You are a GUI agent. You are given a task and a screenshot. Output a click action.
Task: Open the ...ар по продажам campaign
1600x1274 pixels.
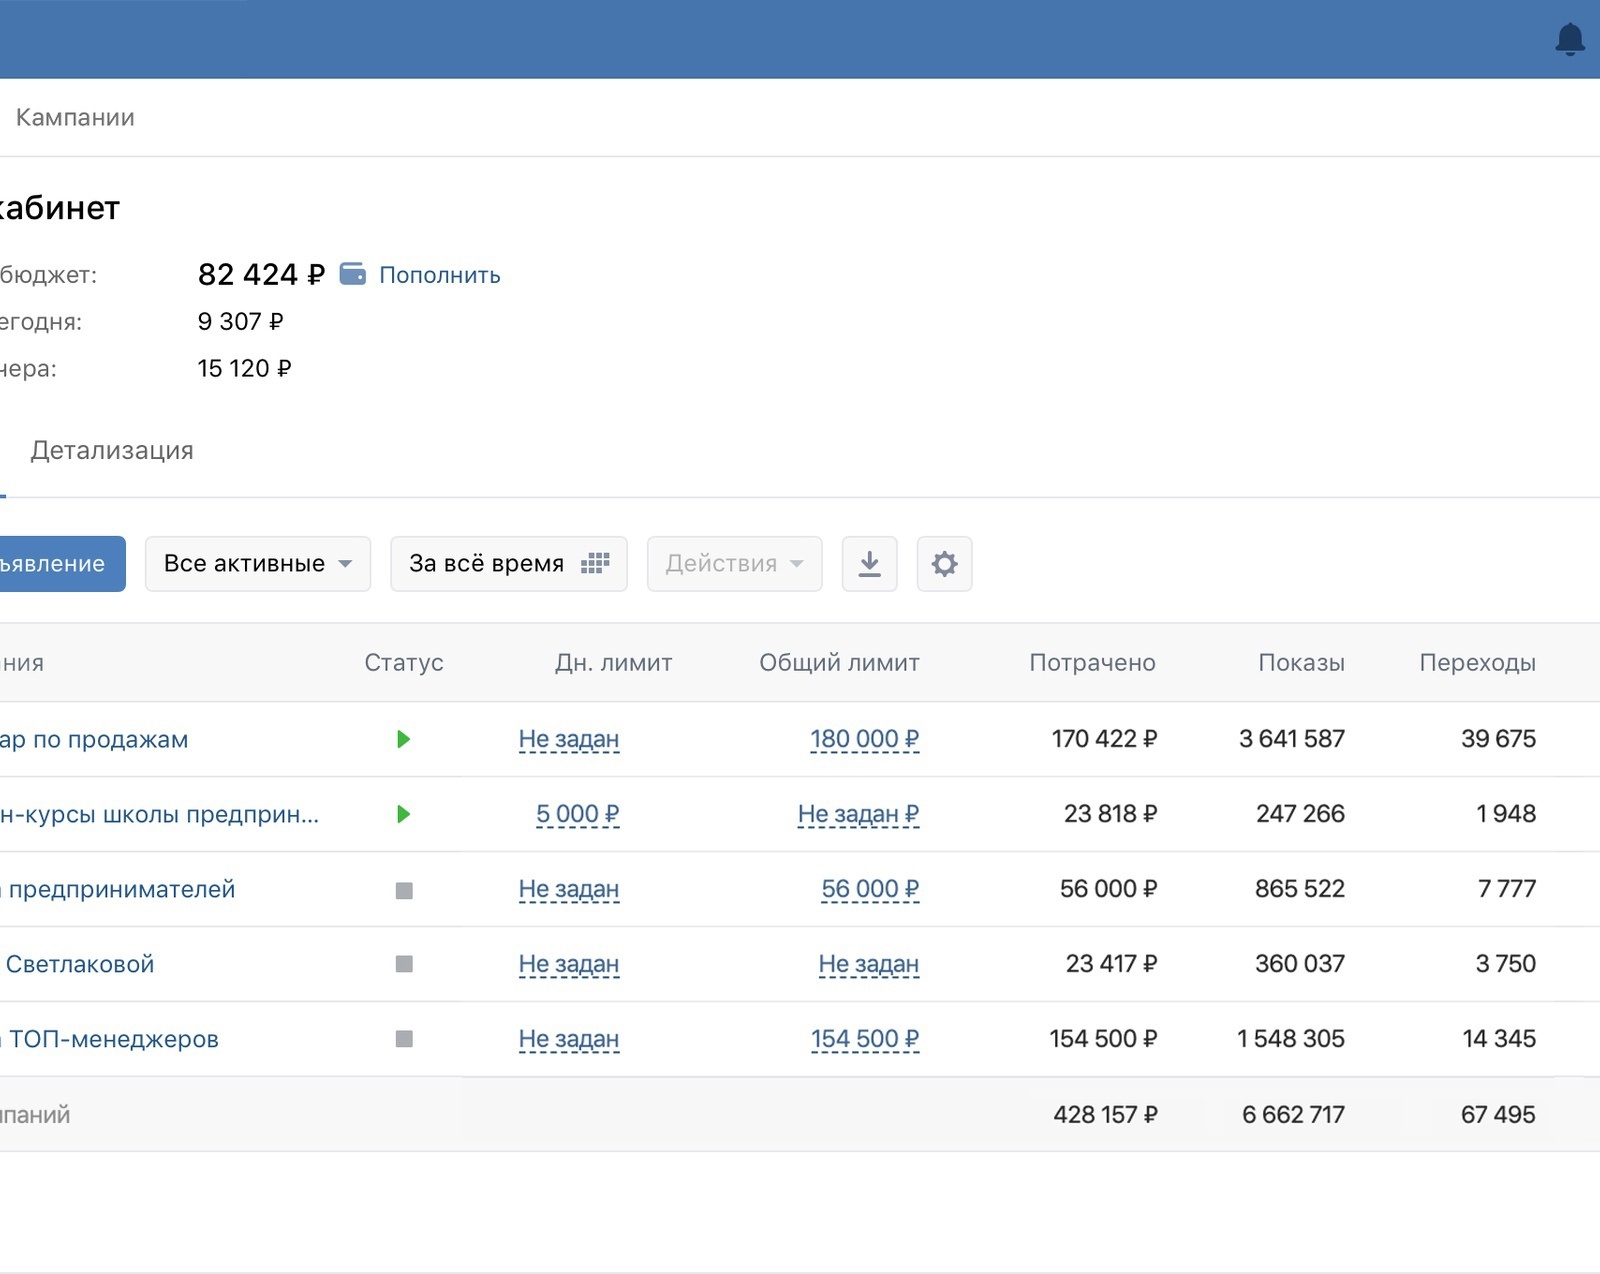94,740
